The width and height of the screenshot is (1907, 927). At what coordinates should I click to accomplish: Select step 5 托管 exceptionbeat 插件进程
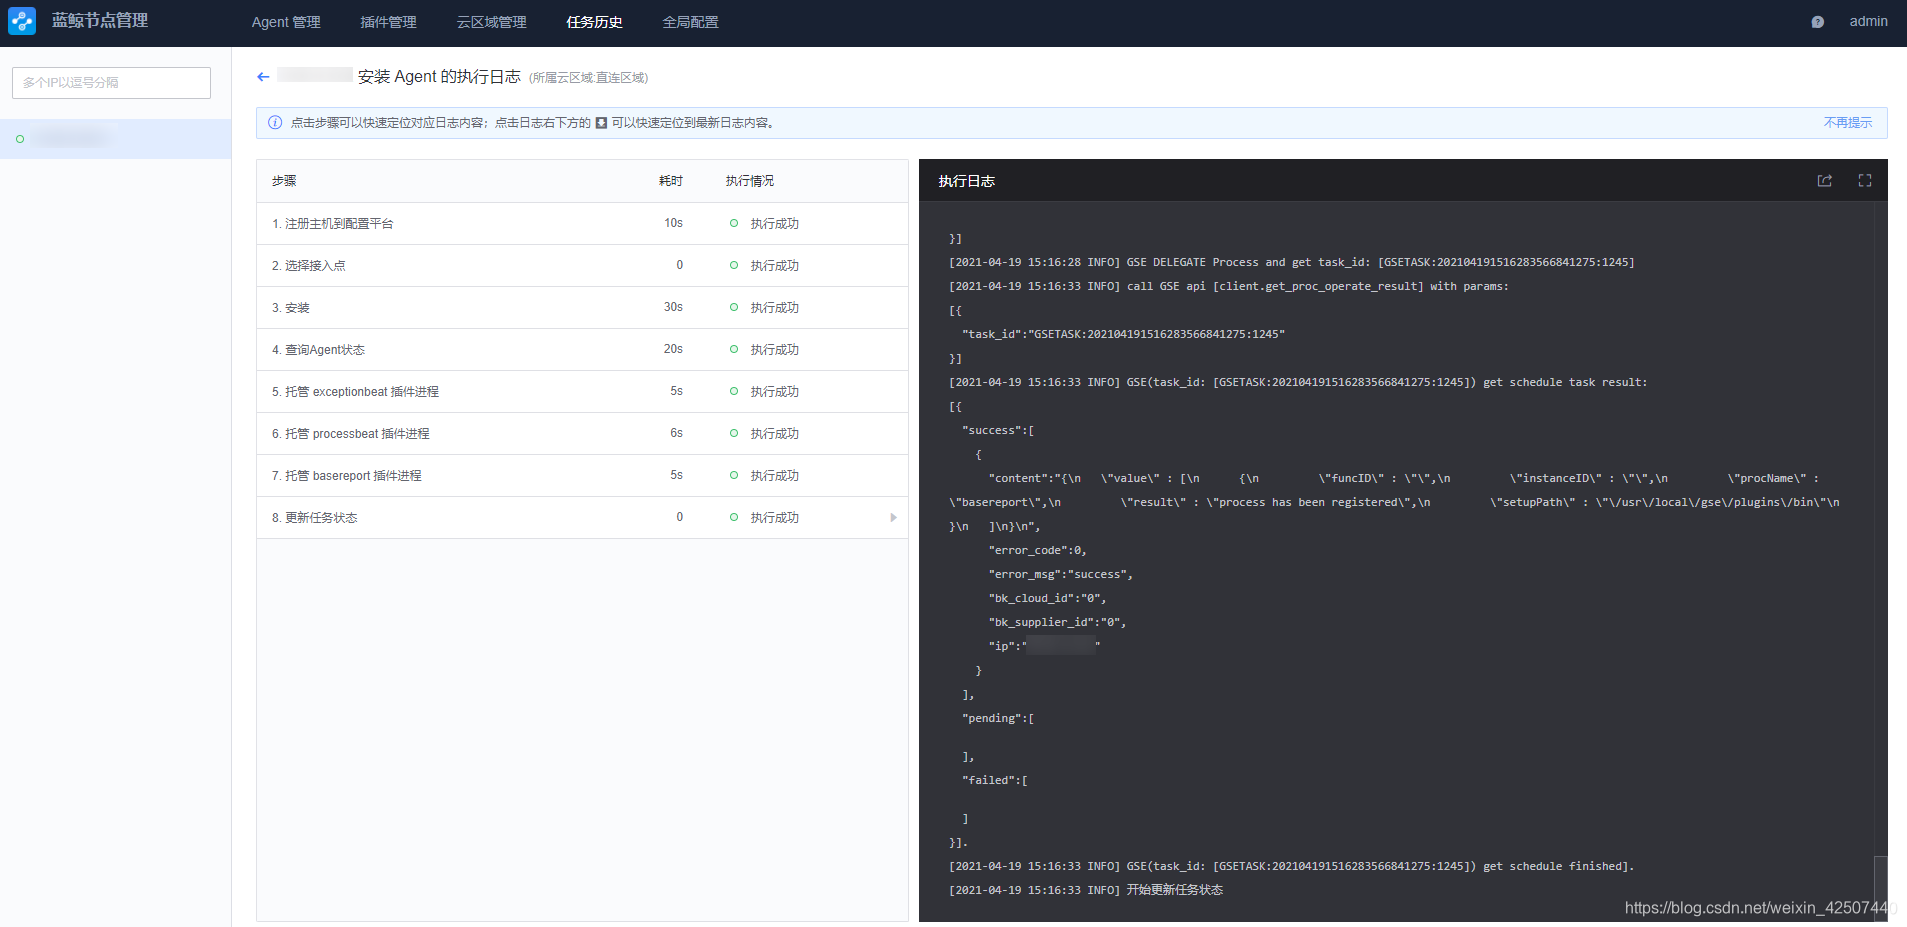tap(582, 392)
